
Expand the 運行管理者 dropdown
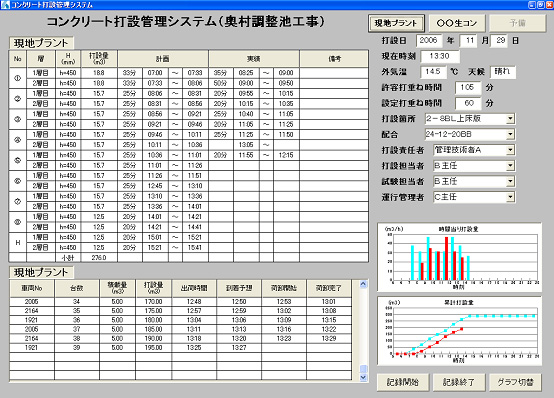pyautogui.click(x=510, y=197)
